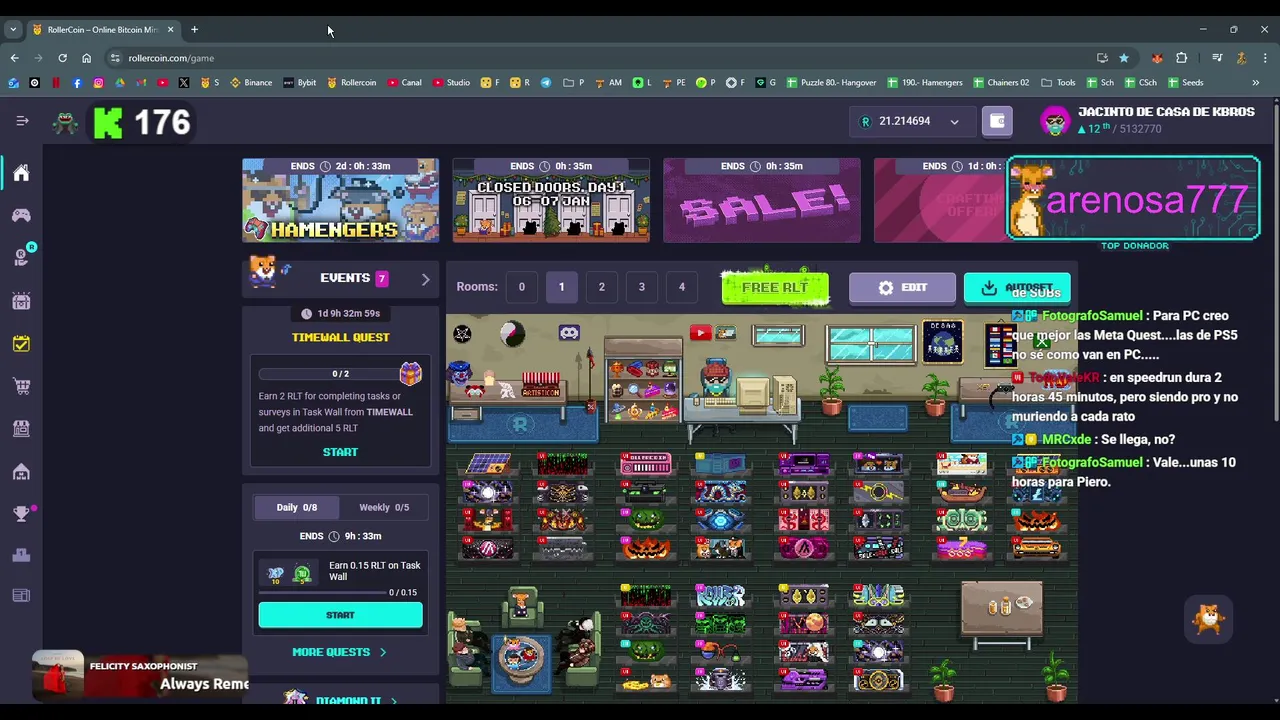Open the news page icon in sidebar
1280x720 pixels.
pos(21,596)
